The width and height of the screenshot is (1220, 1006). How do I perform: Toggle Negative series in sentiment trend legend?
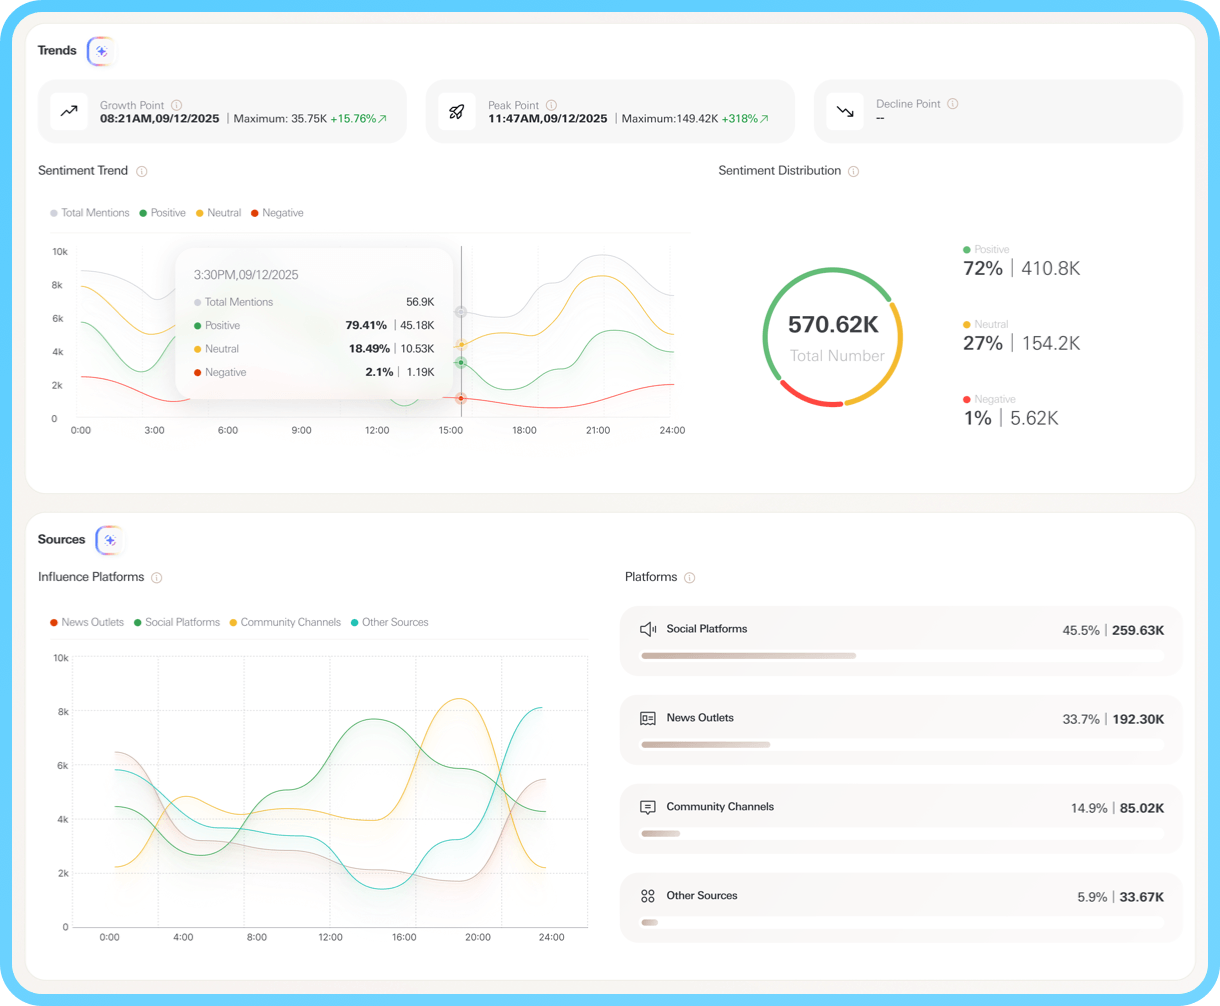pyautogui.click(x=276, y=213)
